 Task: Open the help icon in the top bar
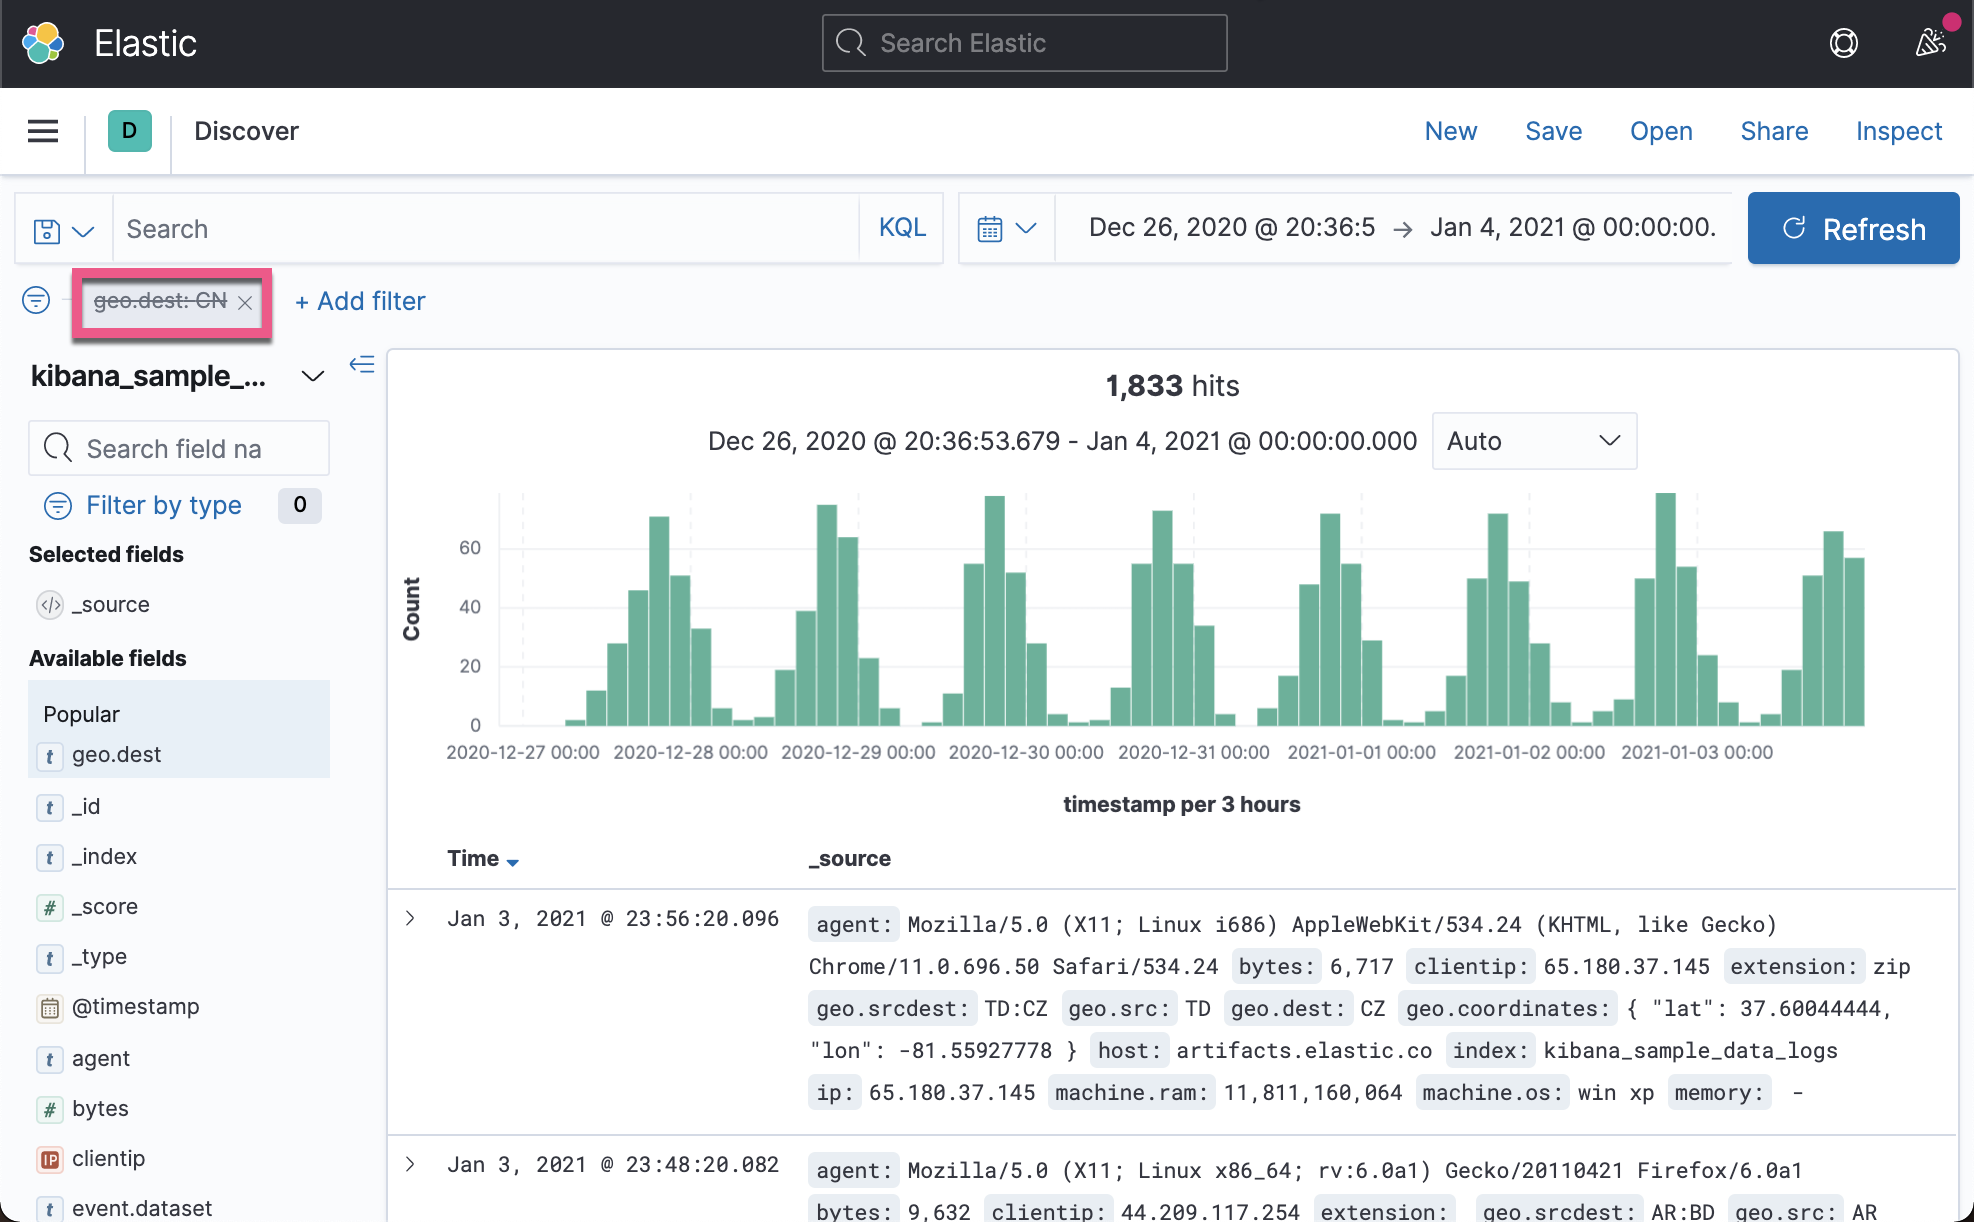1844,43
